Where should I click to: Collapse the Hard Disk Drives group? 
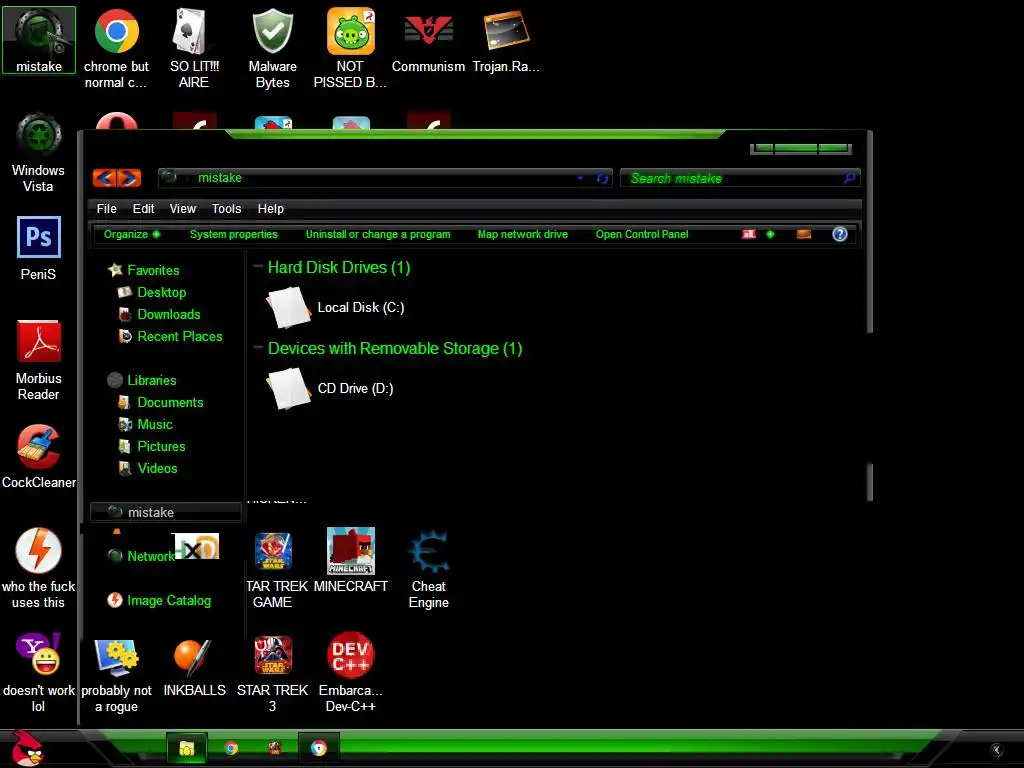pyautogui.click(x=258, y=266)
